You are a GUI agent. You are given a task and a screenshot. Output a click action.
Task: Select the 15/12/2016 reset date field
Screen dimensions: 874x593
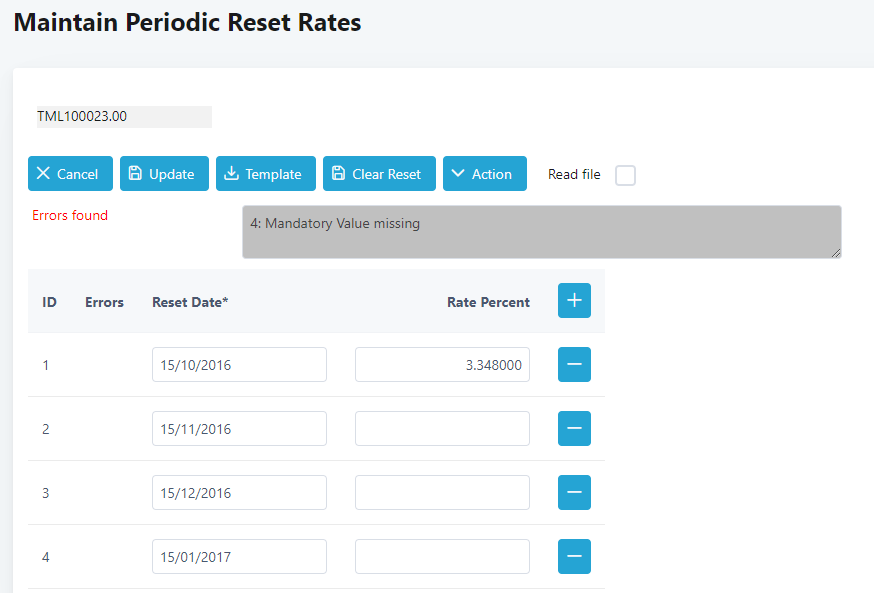point(239,493)
